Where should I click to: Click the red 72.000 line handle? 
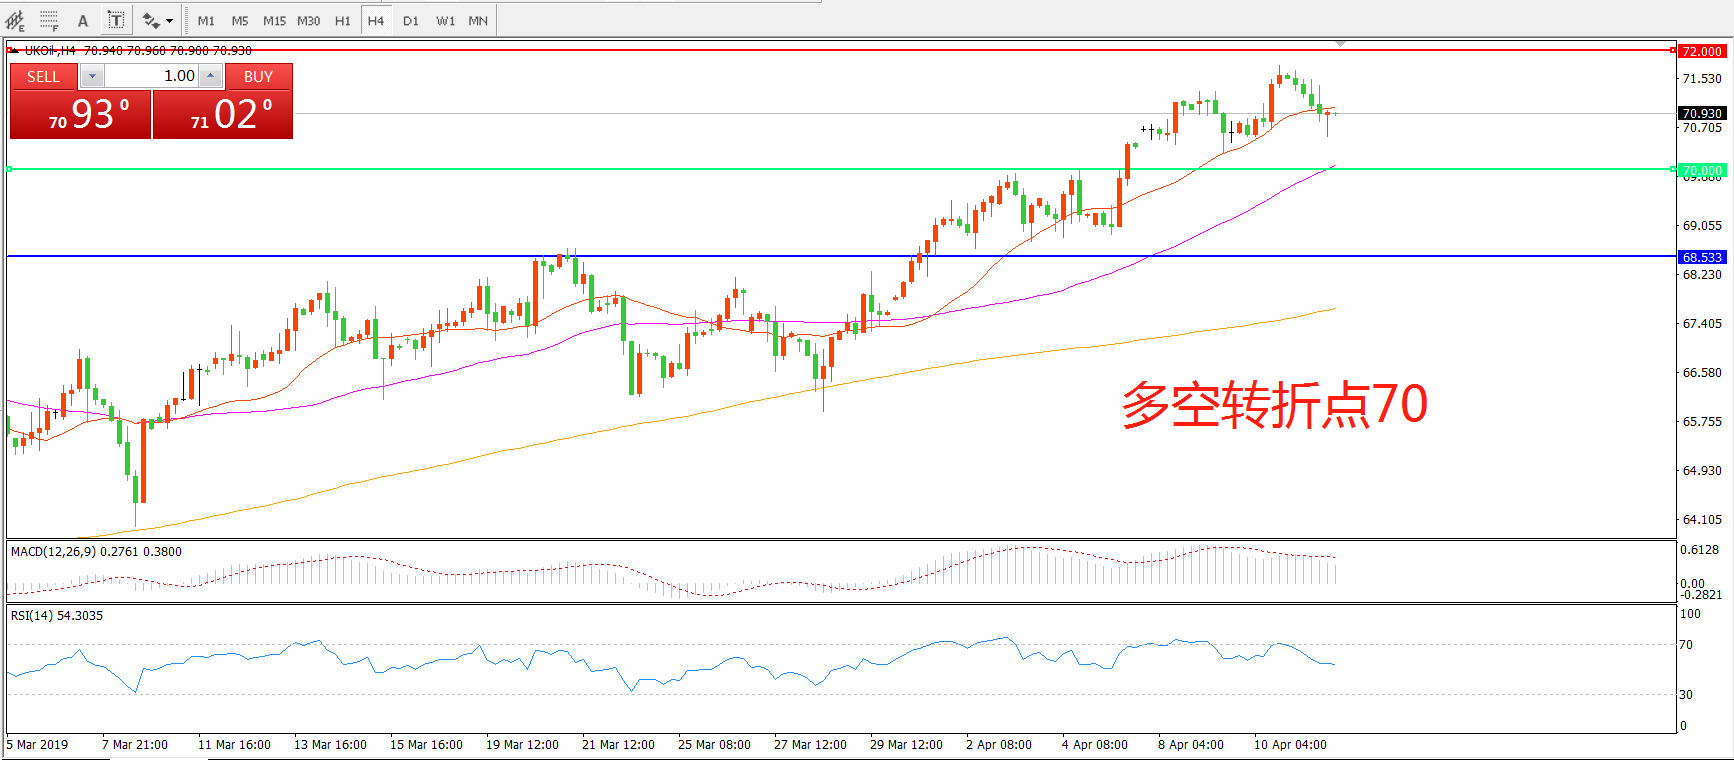click(1673, 50)
